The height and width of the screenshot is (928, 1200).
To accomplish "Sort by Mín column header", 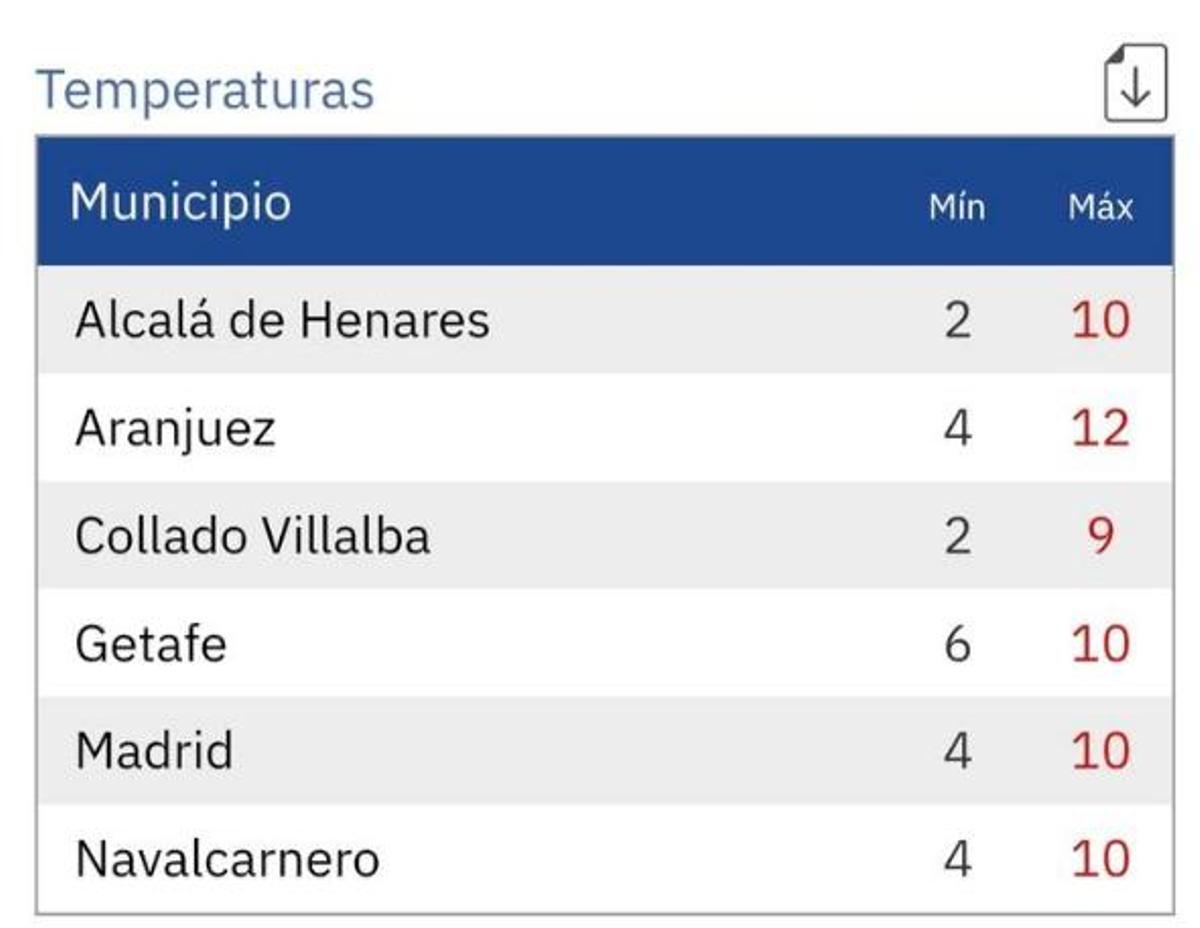I will [956, 207].
